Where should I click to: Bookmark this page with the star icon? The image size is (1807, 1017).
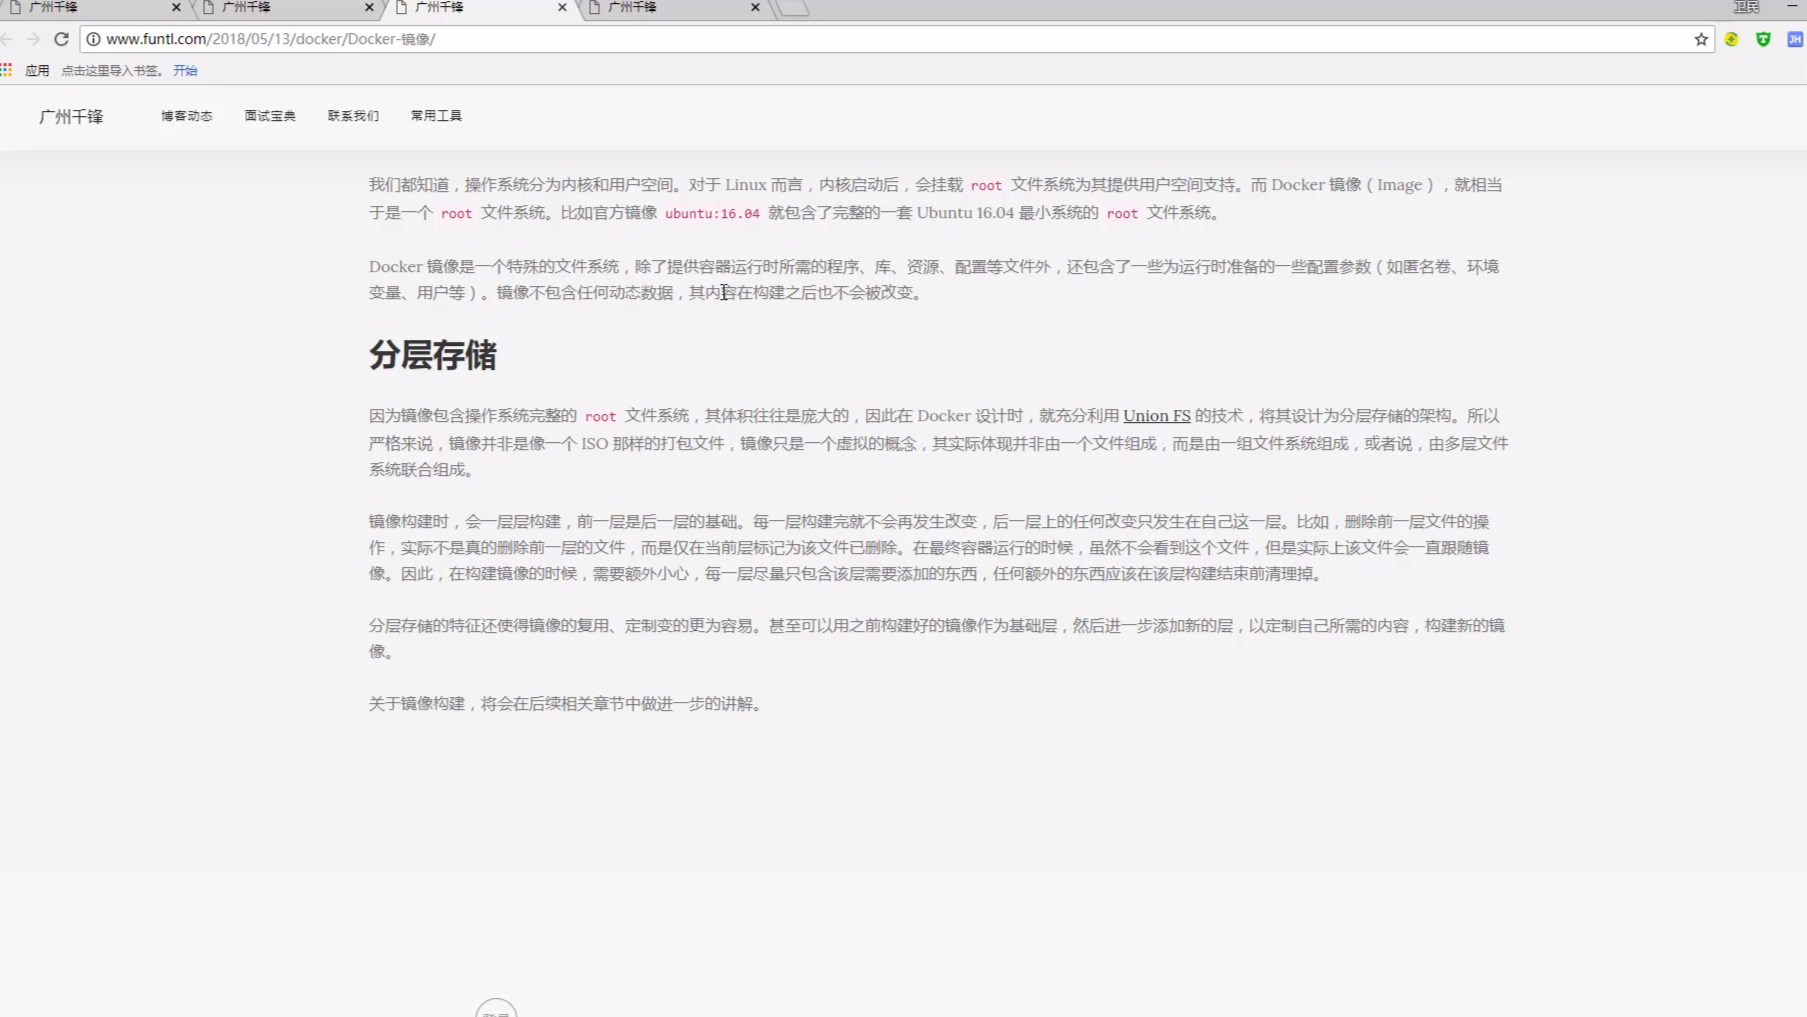click(x=1701, y=39)
